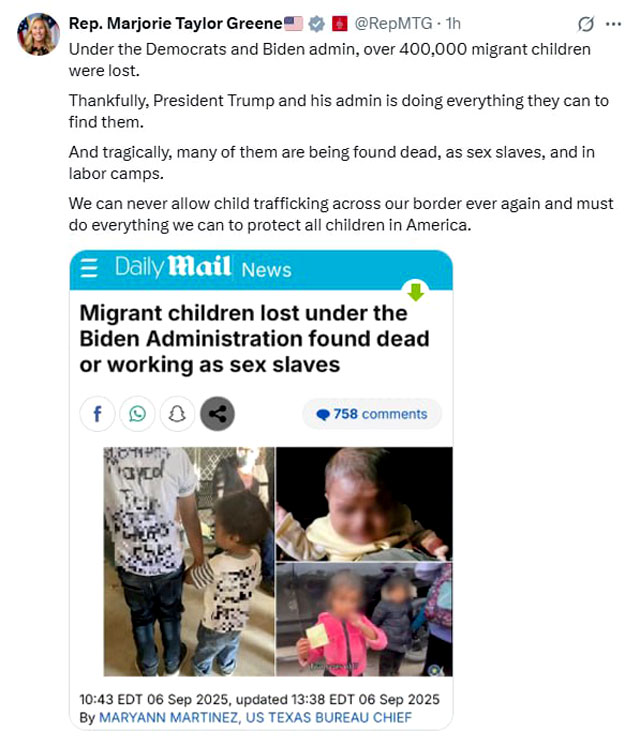Open the article headline about migrant children
Image resolution: width=640 pixels, height=744 pixels.
(254, 339)
